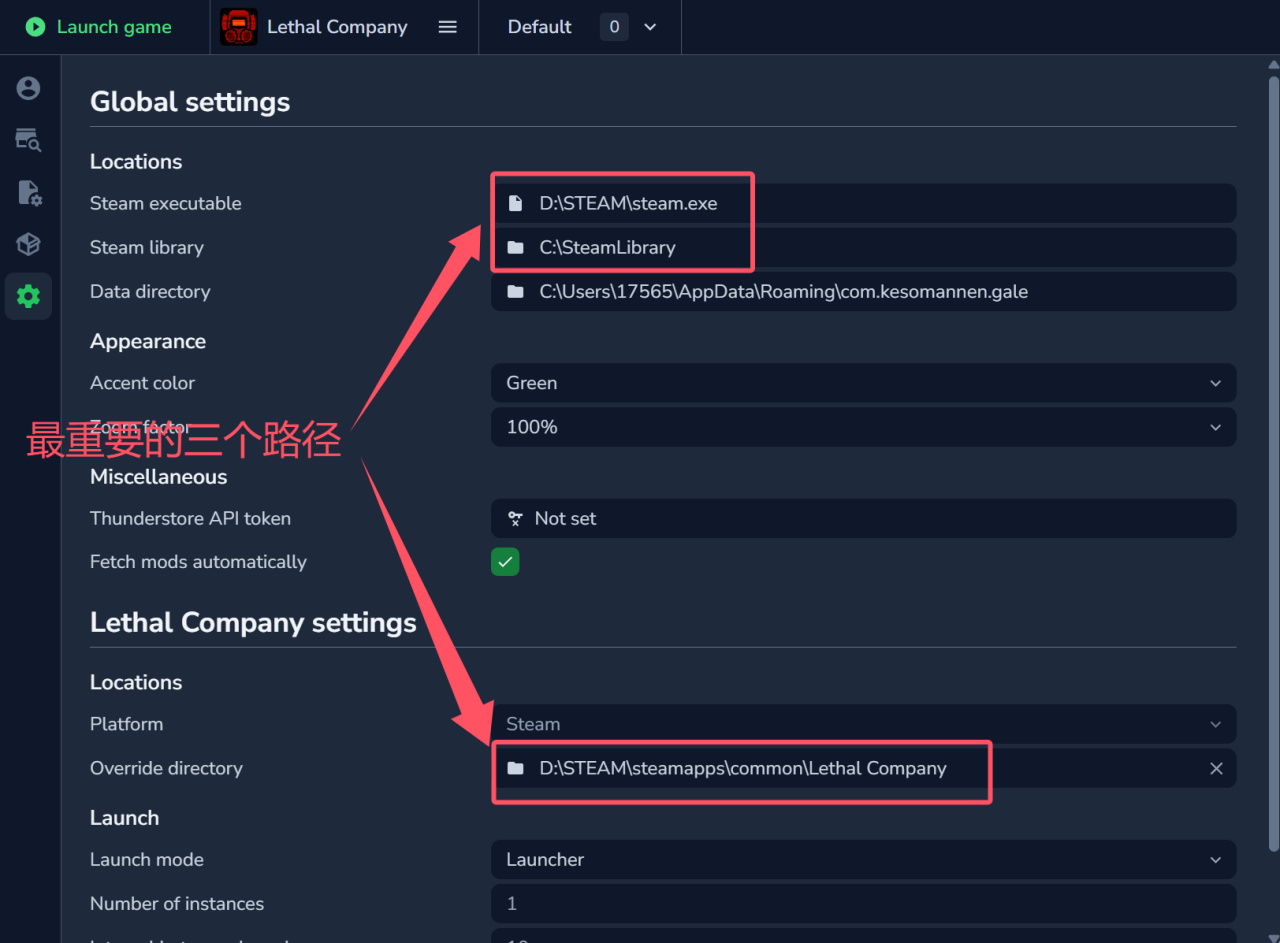Click the Thunderstore API token field
The height and width of the screenshot is (943, 1280).
[863, 518]
